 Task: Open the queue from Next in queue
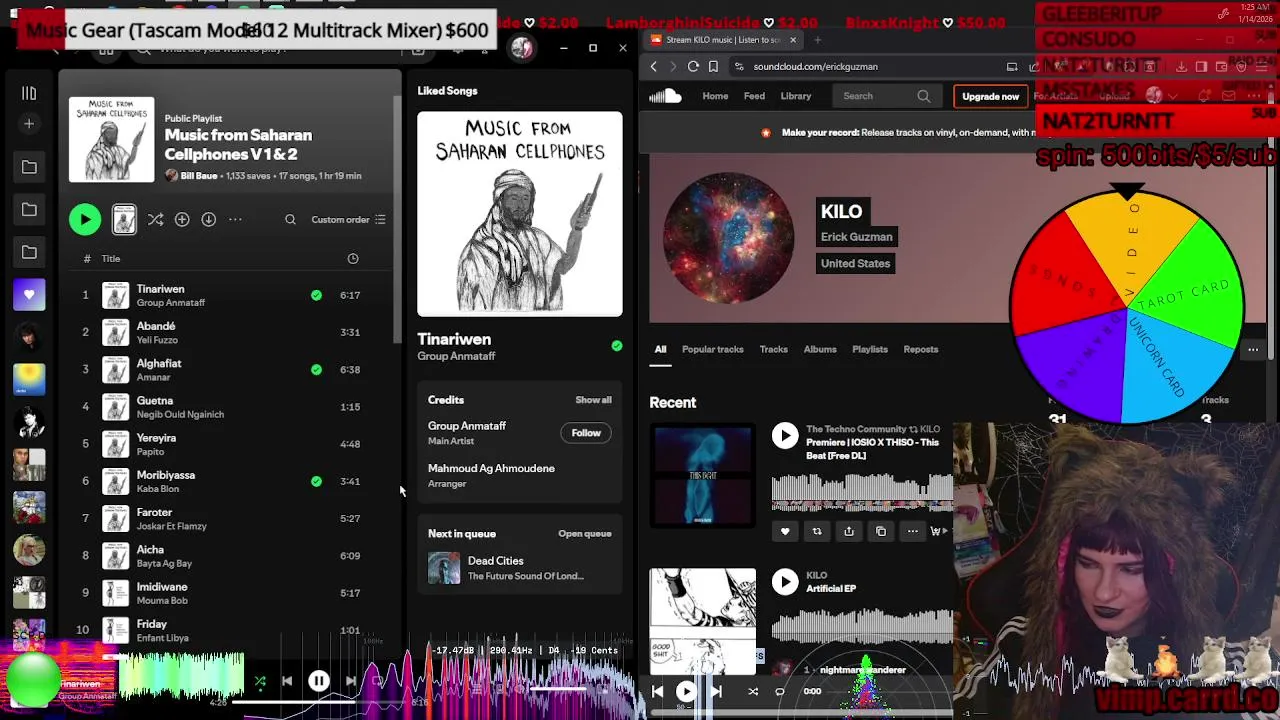pos(584,534)
